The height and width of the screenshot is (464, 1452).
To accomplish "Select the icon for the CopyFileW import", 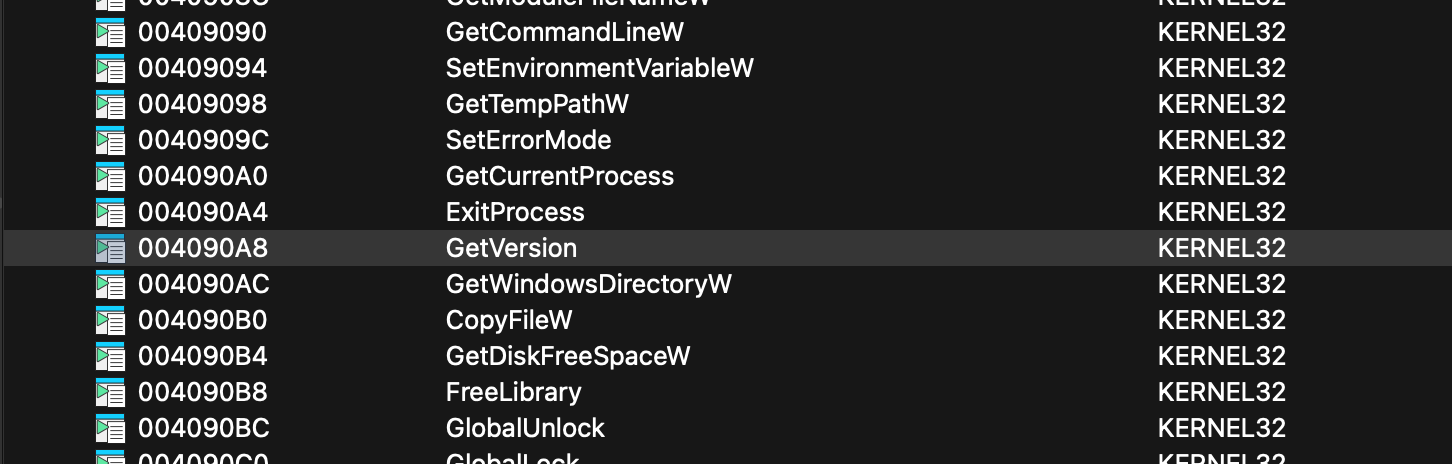I will 110,321.
